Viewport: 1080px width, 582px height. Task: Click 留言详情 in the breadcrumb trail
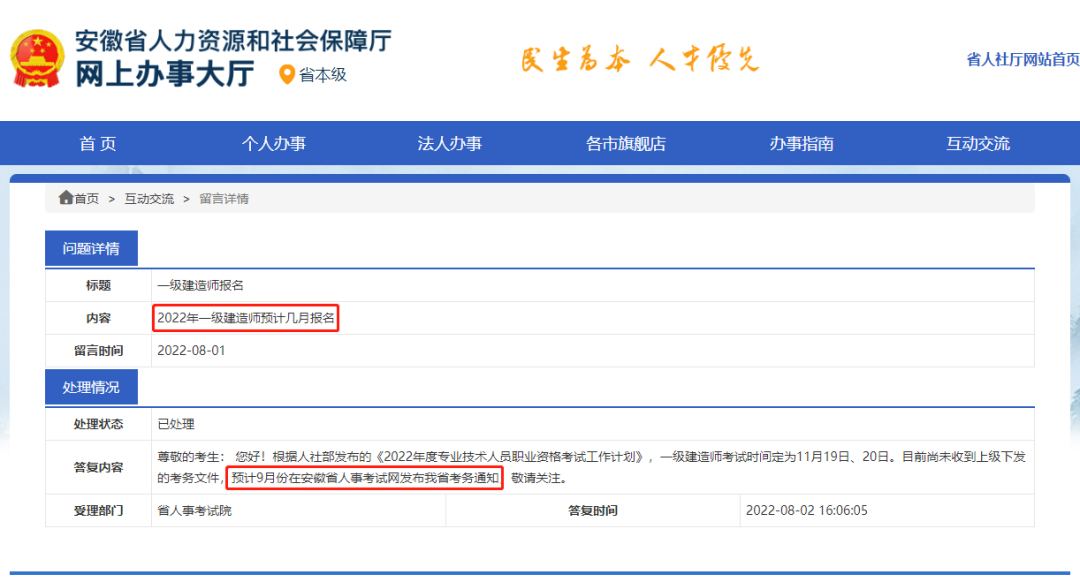click(x=224, y=199)
